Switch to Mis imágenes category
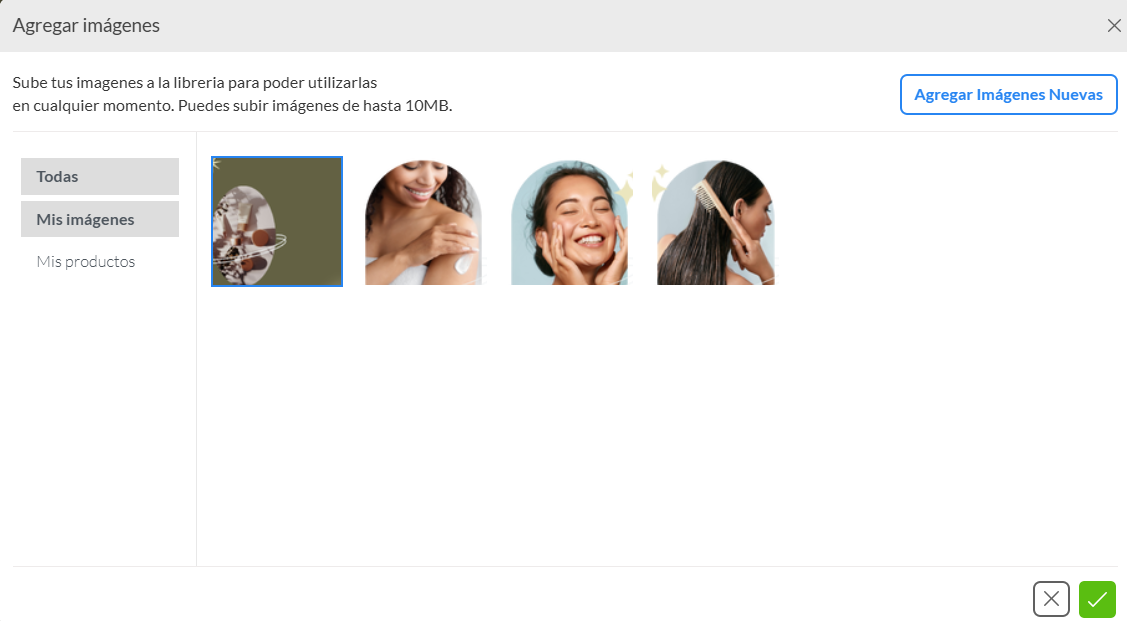The height and width of the screenshot is (621, 1127). tap(100, 219)
